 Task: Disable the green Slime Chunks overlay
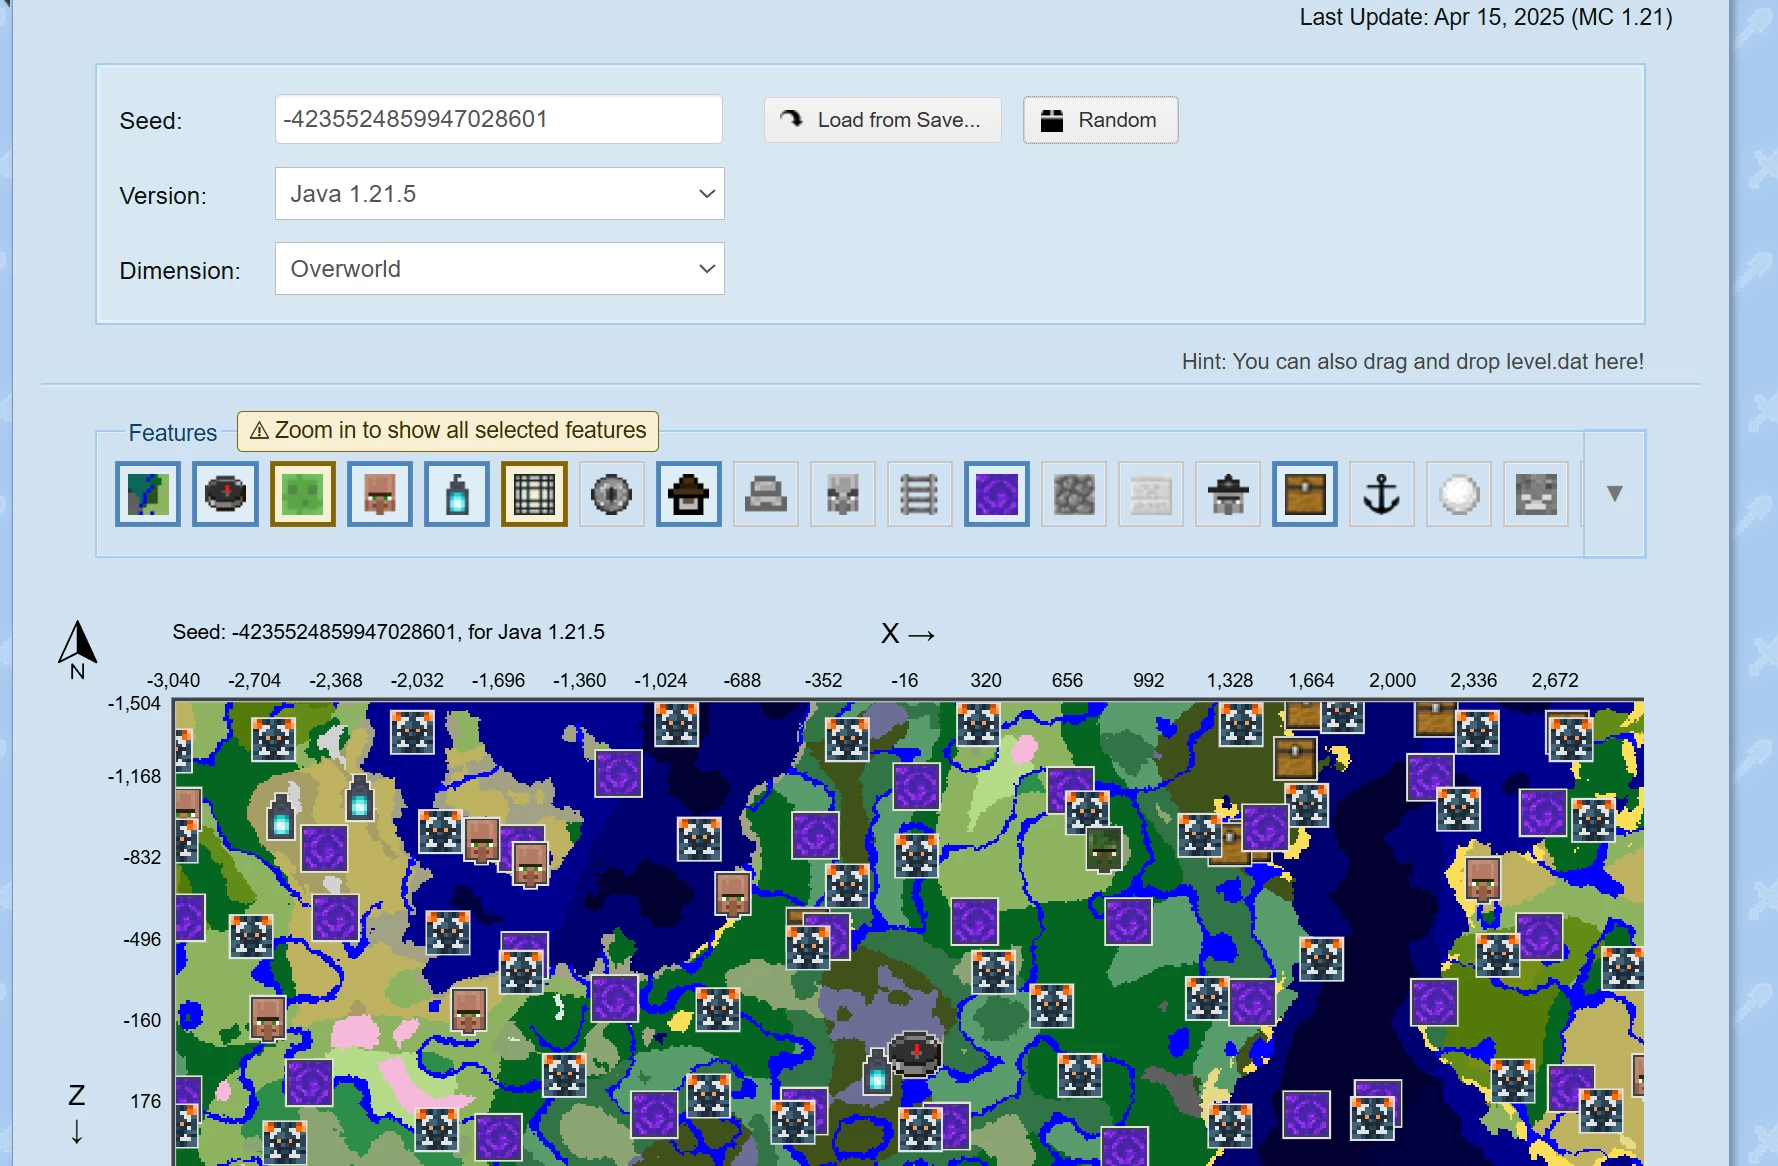point(303,494)
